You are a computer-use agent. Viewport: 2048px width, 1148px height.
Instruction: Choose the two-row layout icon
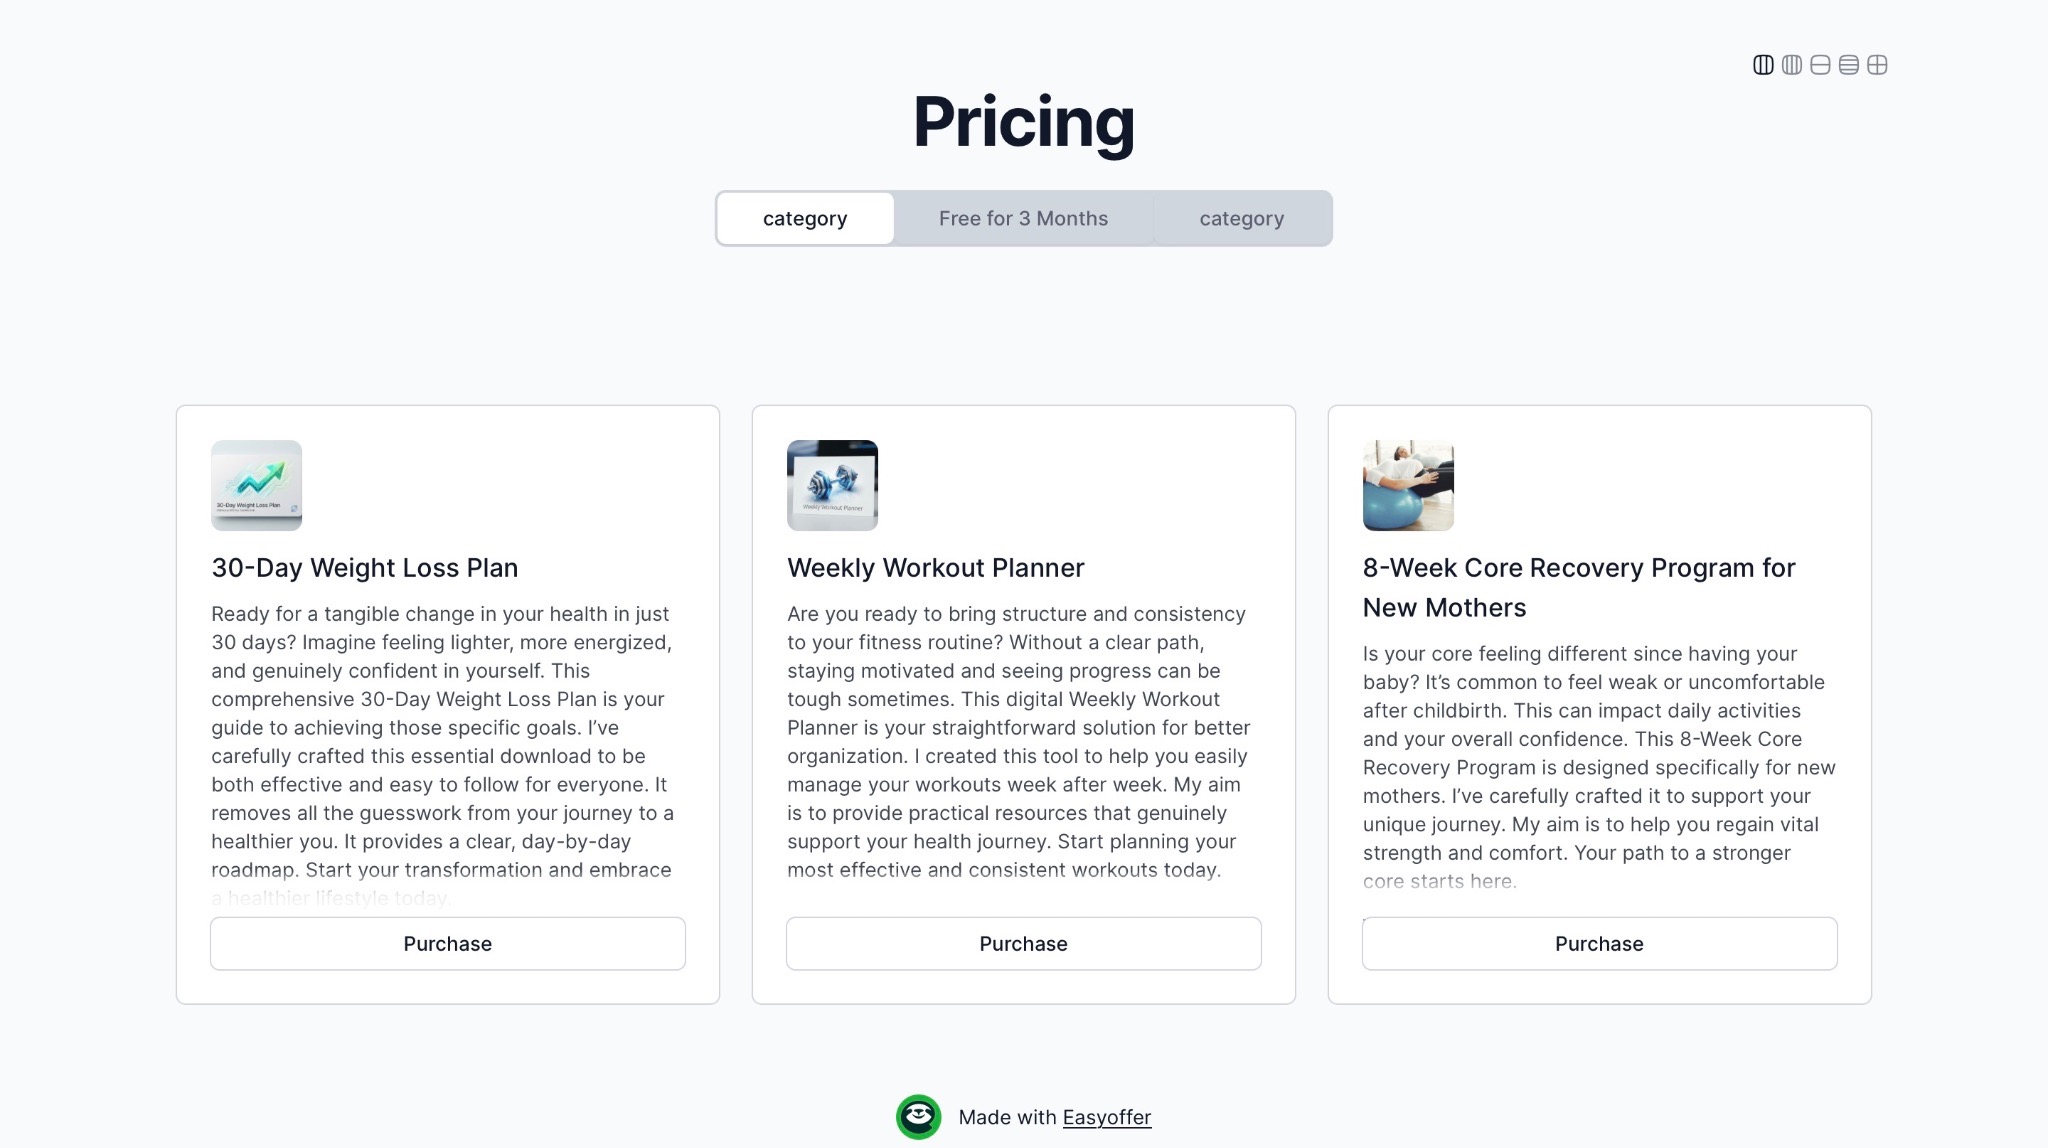pos(1820,65)
